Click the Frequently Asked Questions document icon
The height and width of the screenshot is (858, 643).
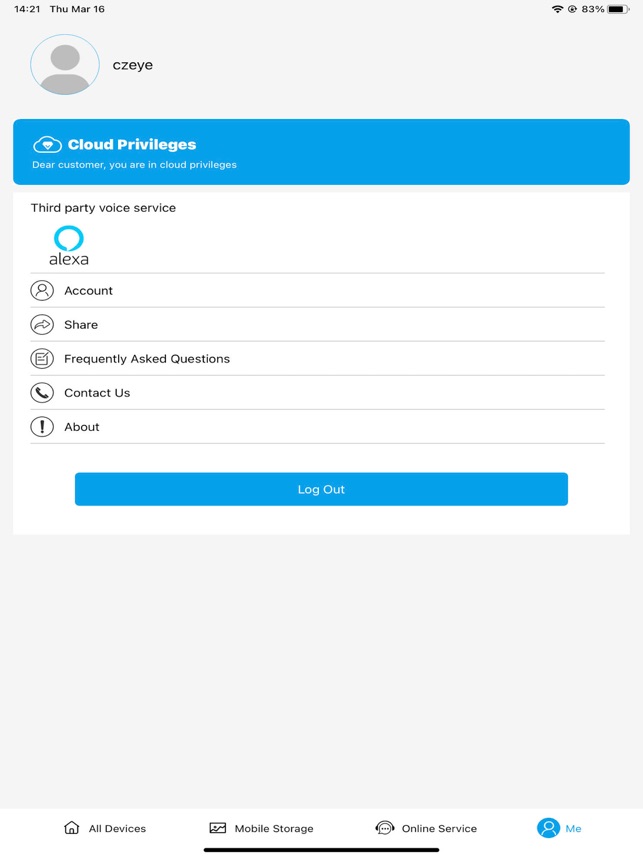coord(41,358)
